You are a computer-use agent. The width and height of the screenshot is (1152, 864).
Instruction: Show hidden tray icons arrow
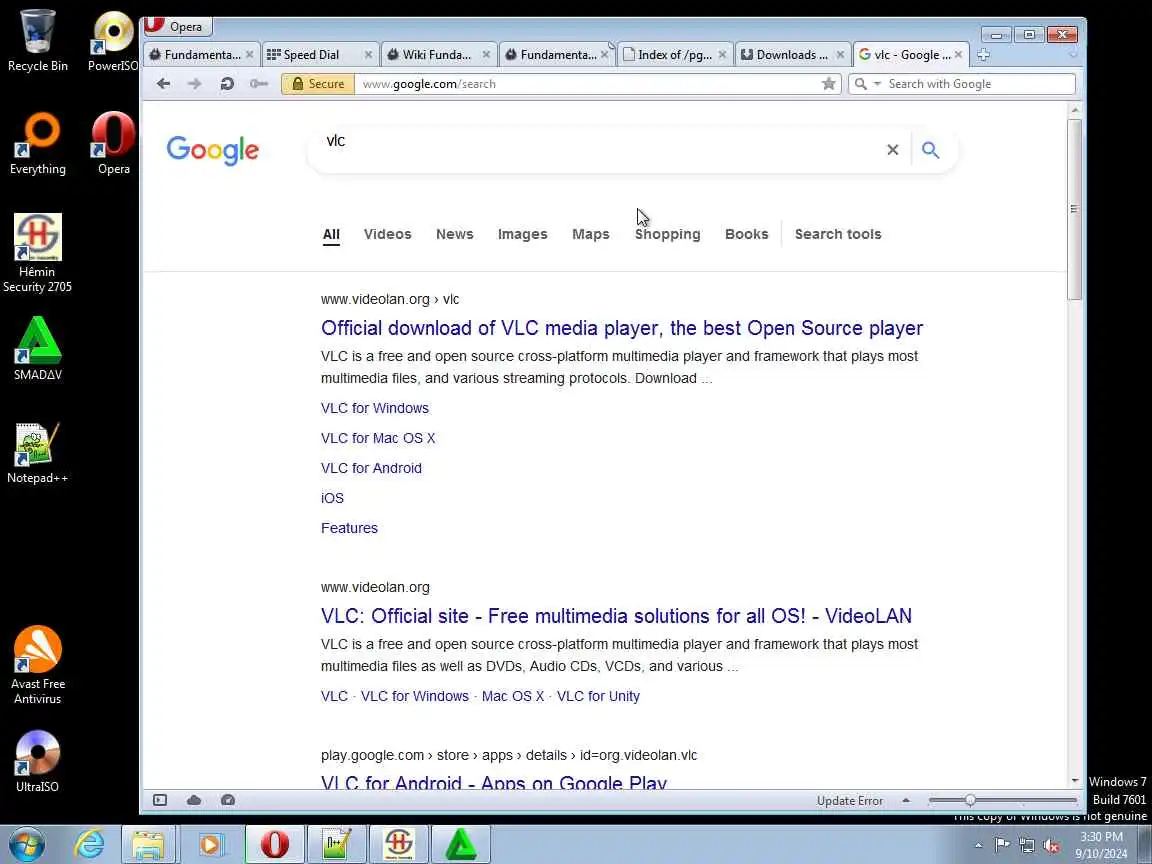point(978,846)
